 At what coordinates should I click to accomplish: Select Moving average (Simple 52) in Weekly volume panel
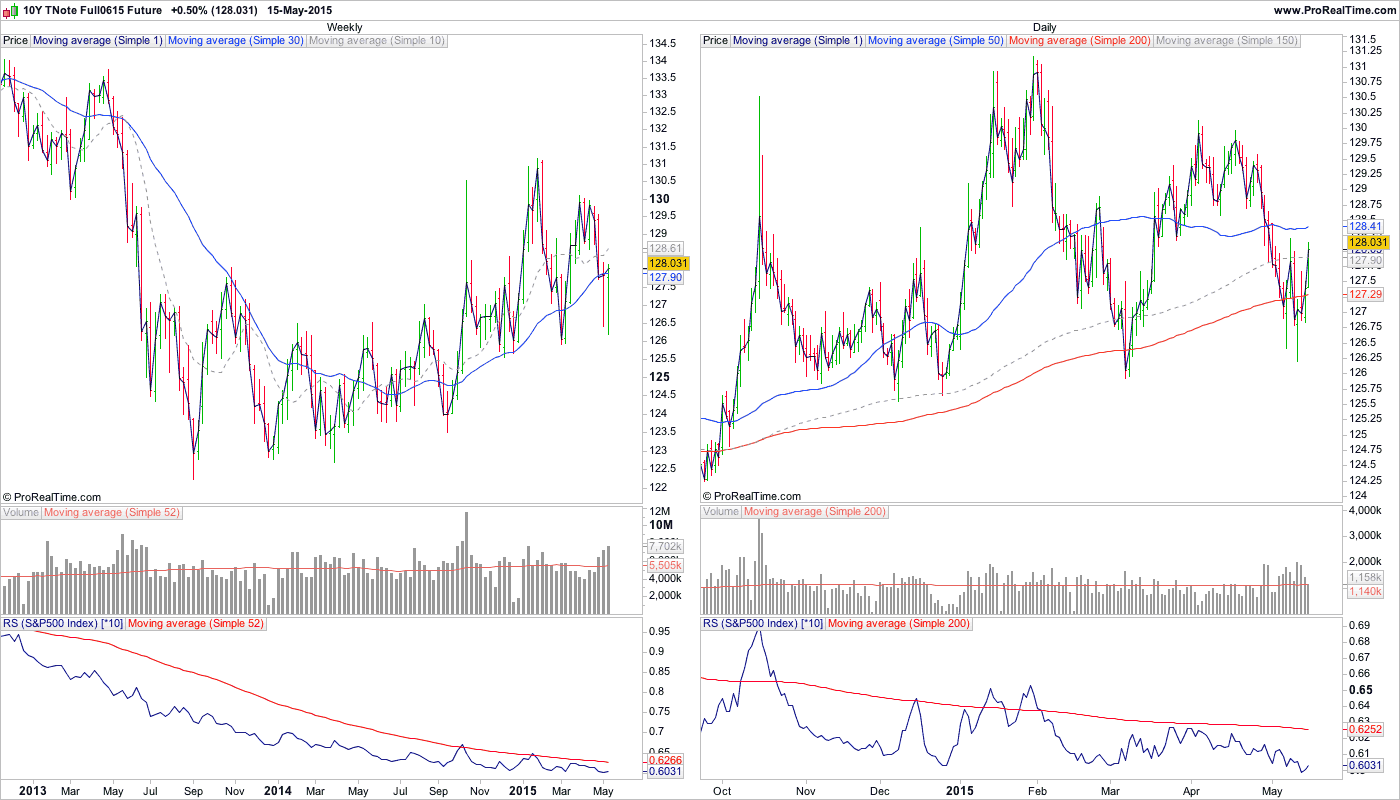(x=112, y=513)
